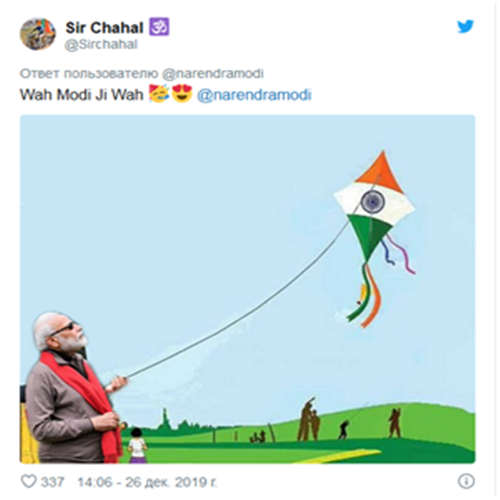Click the silhouetted people on the green hill
The height and width of the screenshot is (500, 500).
click(308, 420)
